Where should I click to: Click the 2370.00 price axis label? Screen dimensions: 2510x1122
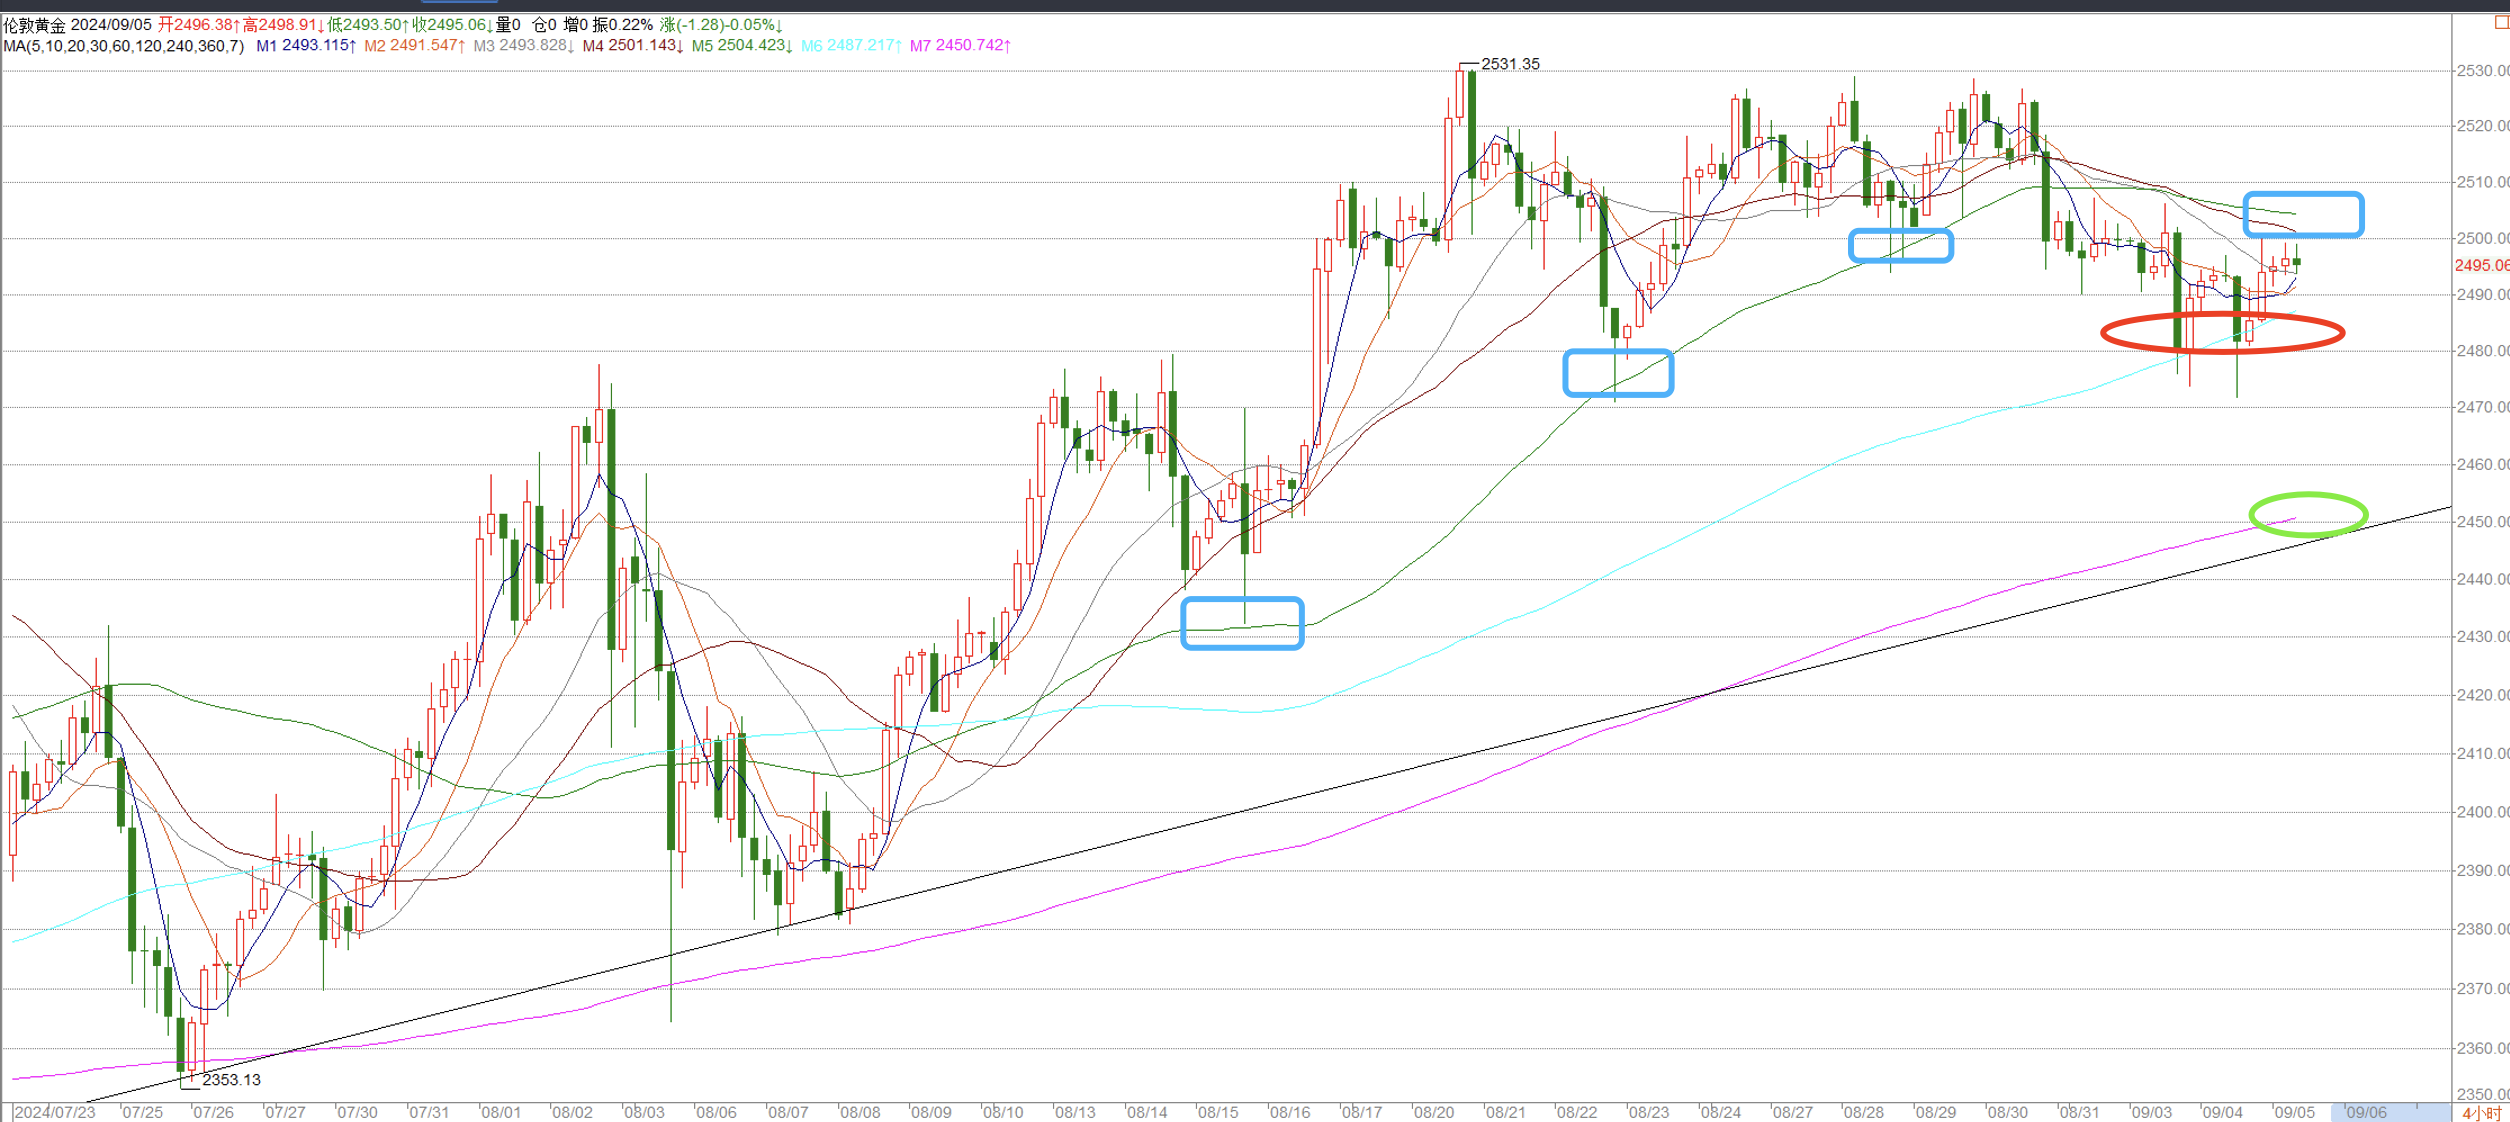click(x=2483, y=989)
